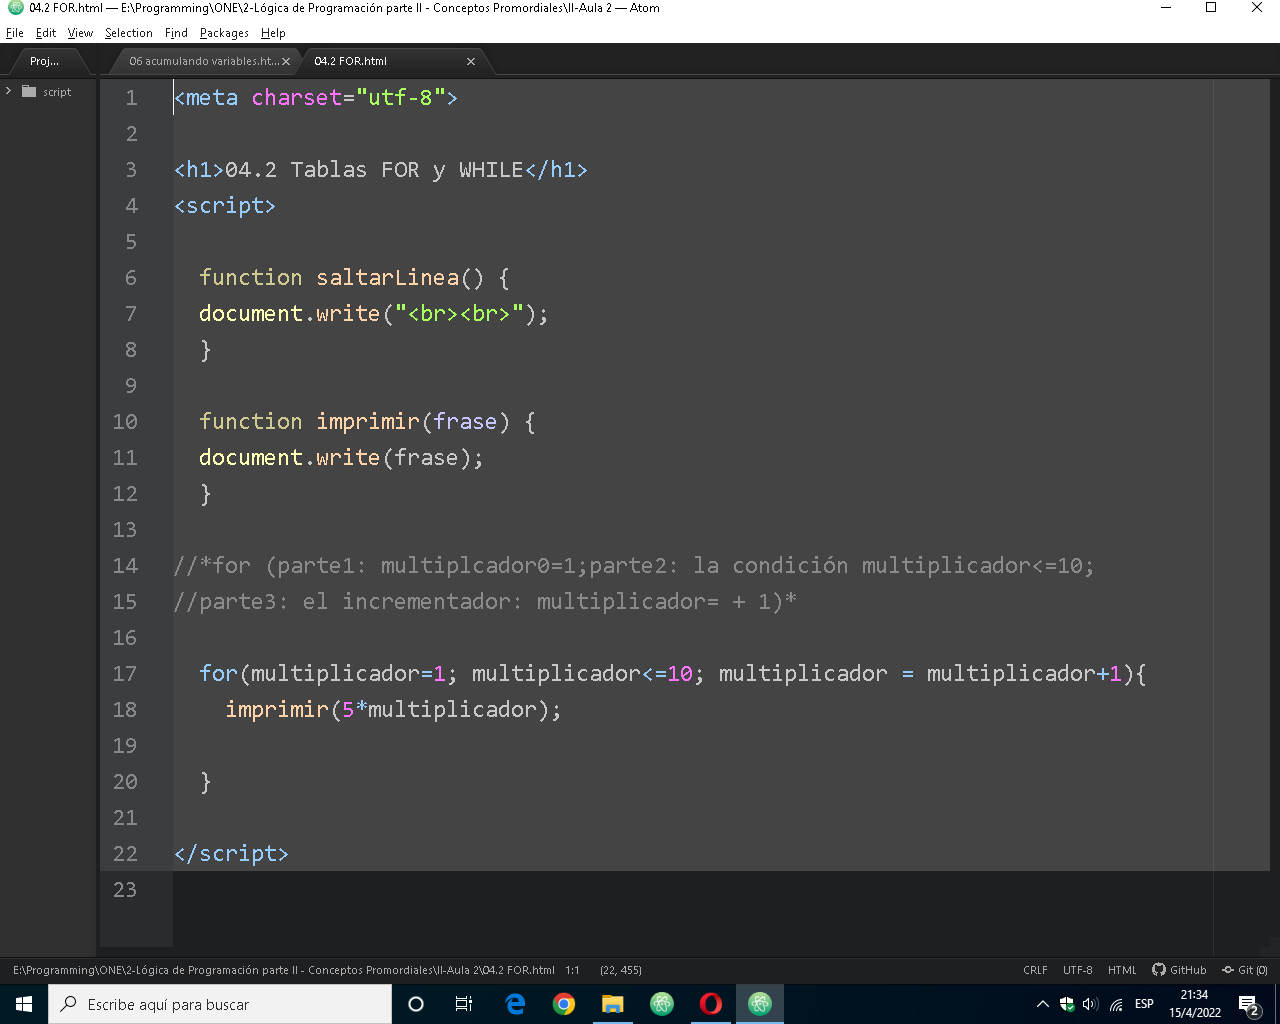This screenshot has height=1024, width=1280.
Task: Change file encoding UTF-8
Action: [x=1077, y=970]
